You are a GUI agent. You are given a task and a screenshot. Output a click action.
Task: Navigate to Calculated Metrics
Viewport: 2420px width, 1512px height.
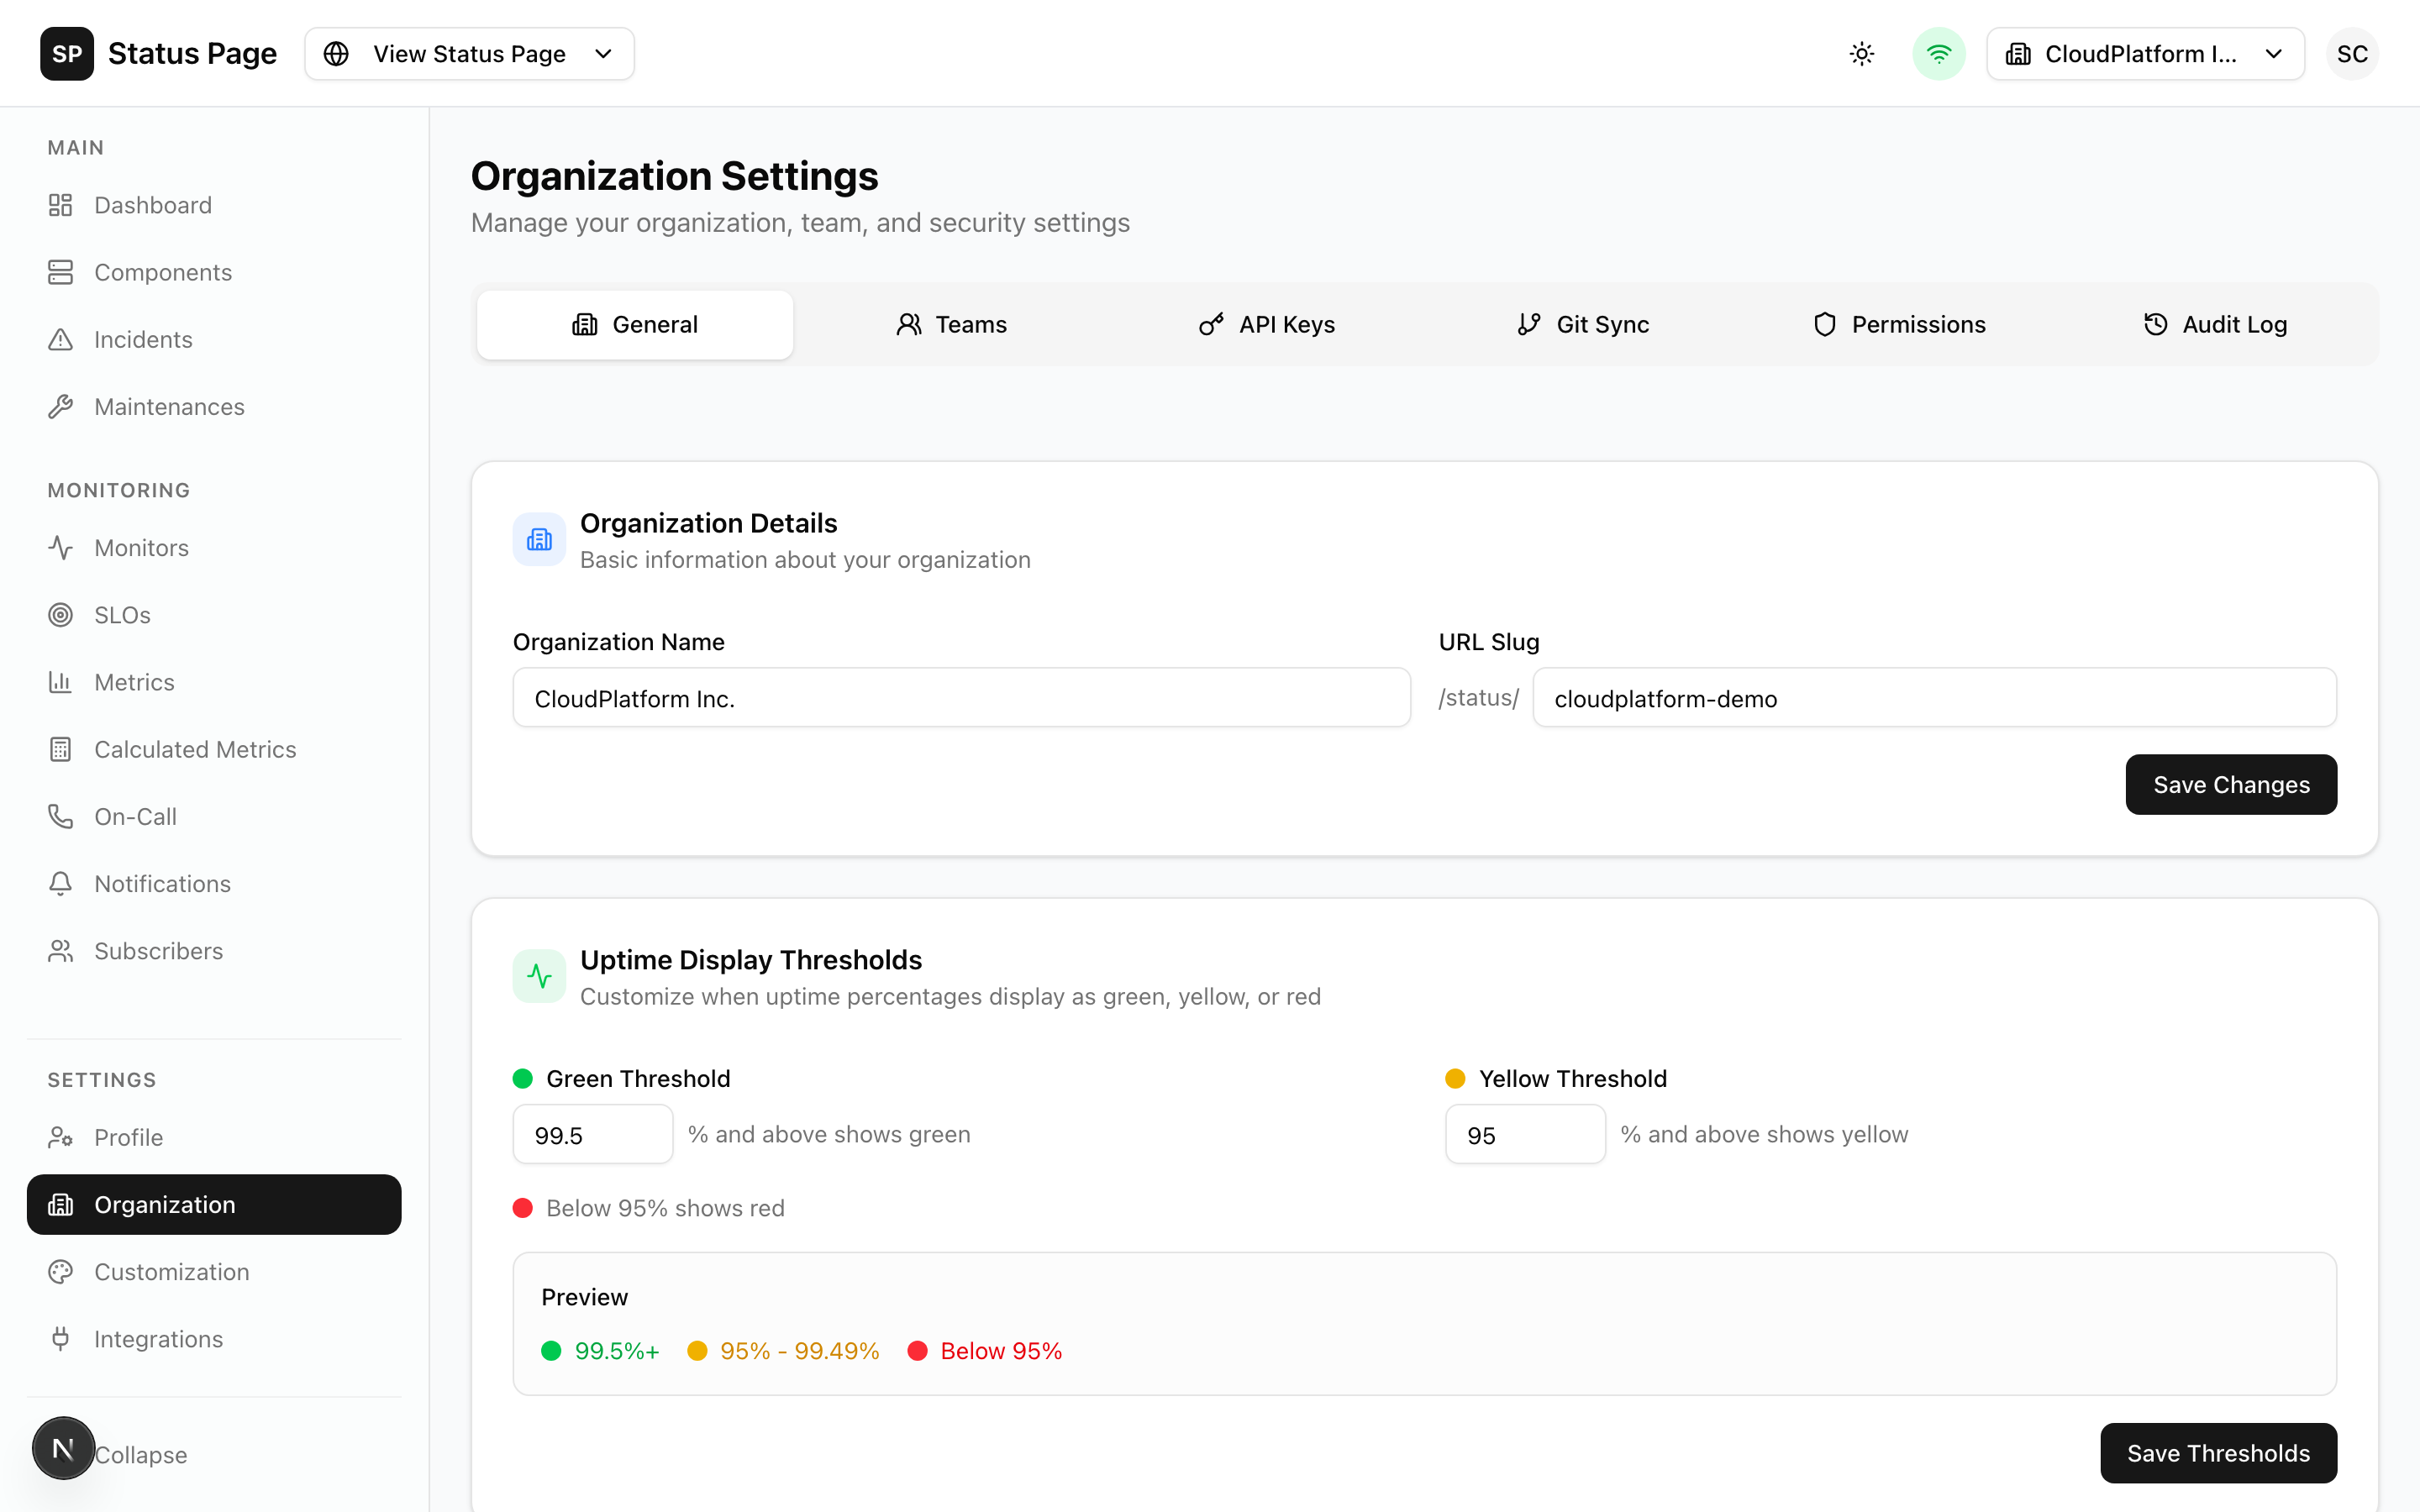194,748
